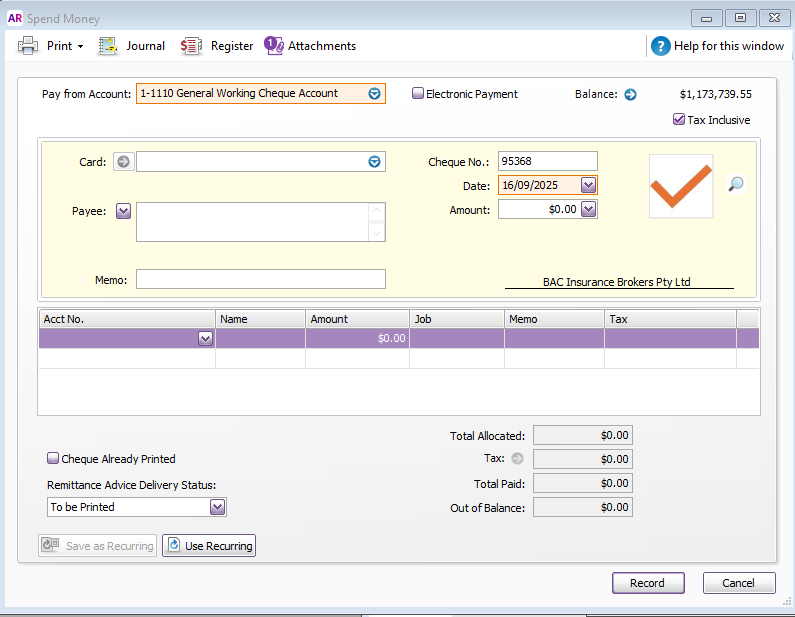Click the Card zoom arrow icon
Image resolution: width=795 pixels, height=617 pixels.
tap(123, 162)
